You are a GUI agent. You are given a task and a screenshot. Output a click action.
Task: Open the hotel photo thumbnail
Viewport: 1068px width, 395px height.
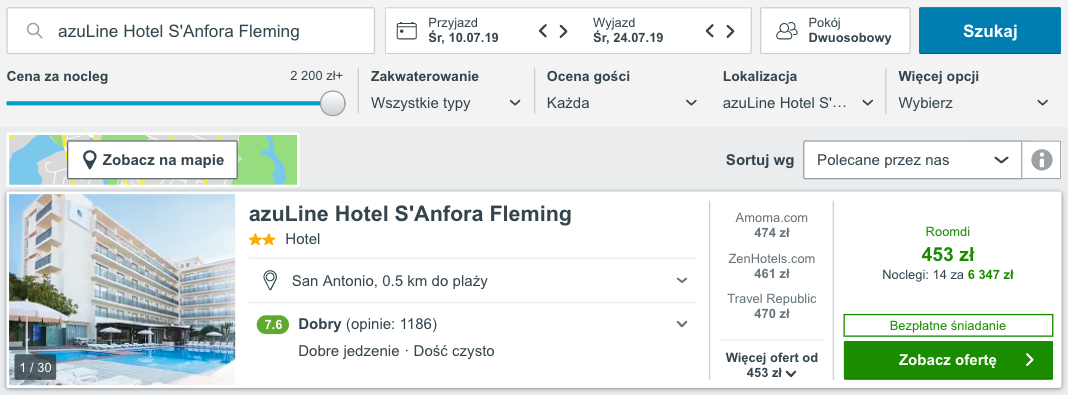tap(122, 289)
